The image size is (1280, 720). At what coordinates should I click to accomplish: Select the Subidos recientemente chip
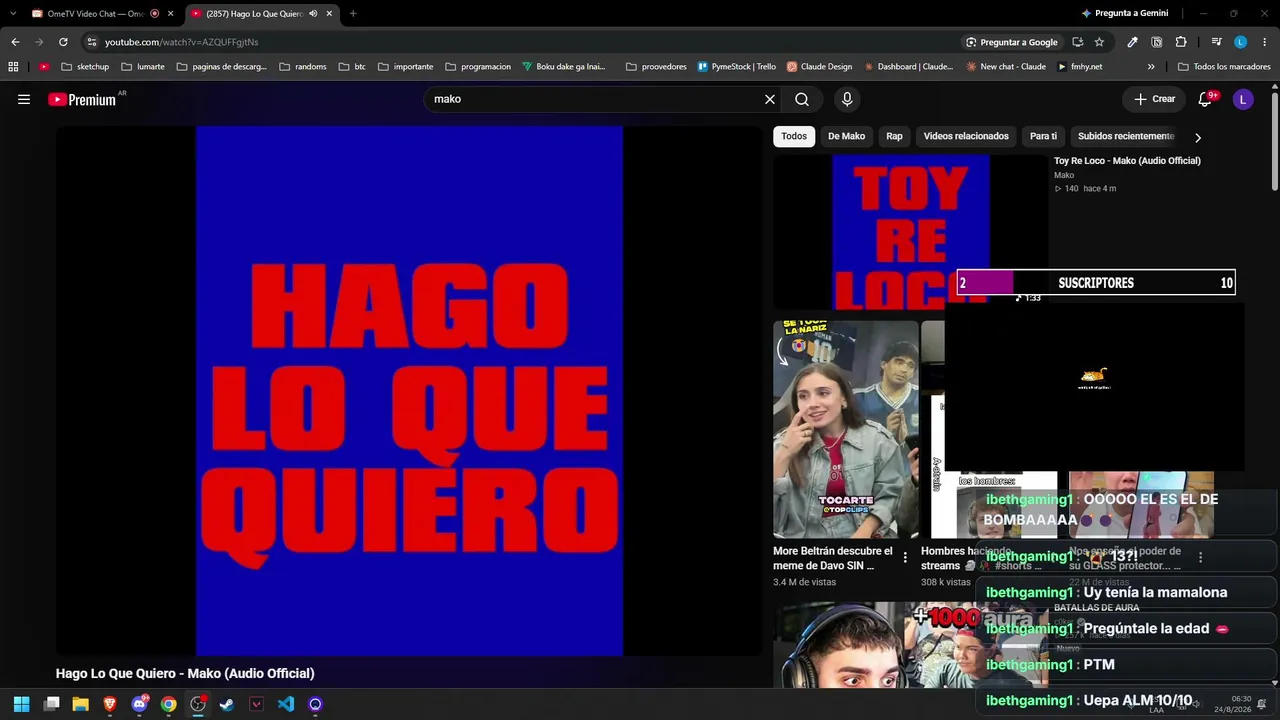1126,136
